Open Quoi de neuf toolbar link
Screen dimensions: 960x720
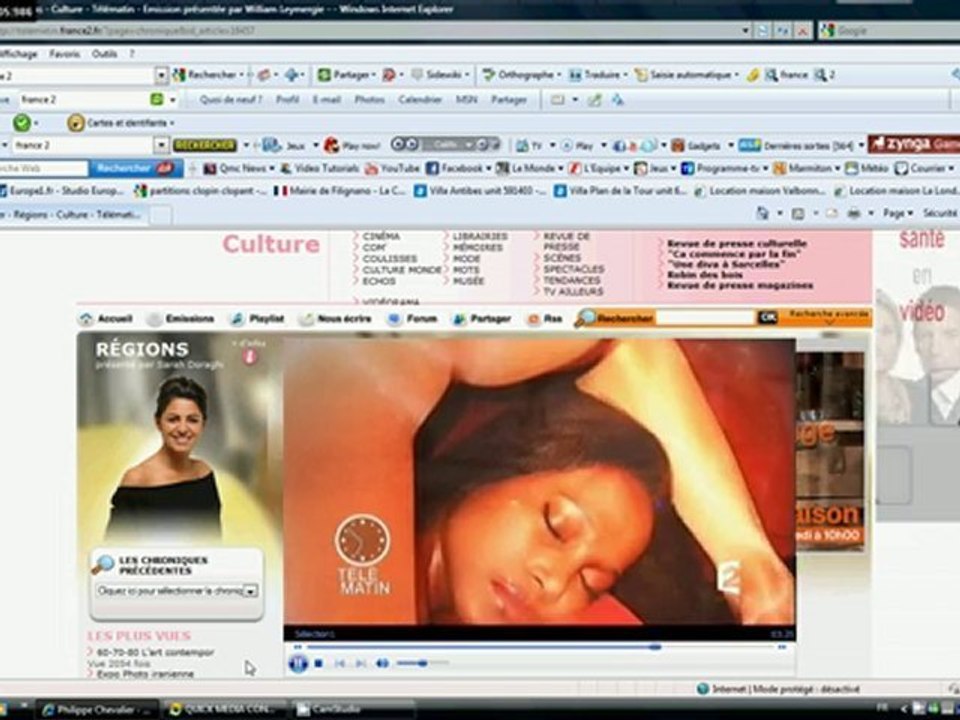[231, 99]
